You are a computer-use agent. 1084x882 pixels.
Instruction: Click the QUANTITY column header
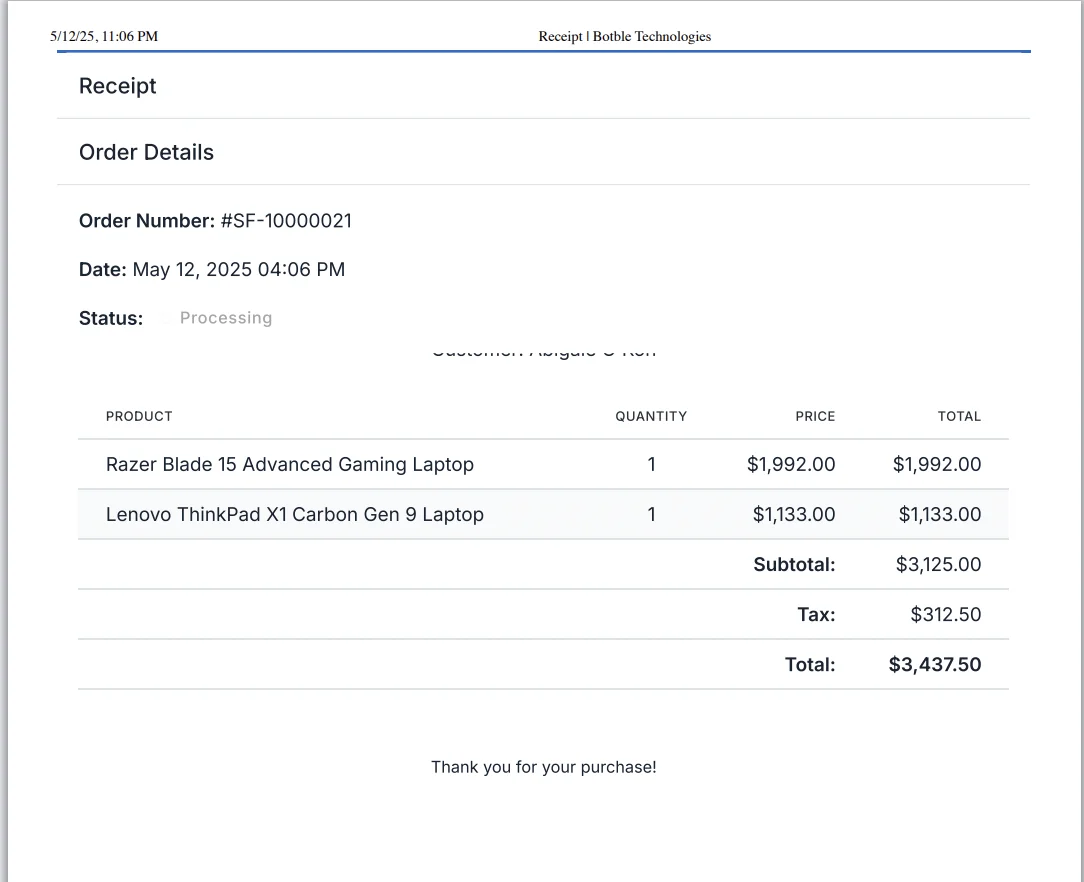pos(651,416)
